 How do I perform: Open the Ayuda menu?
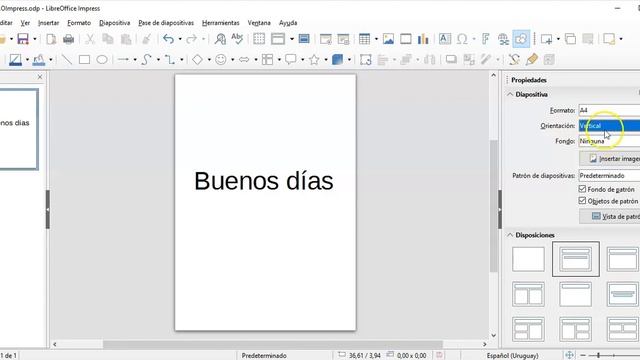[288, 23]
